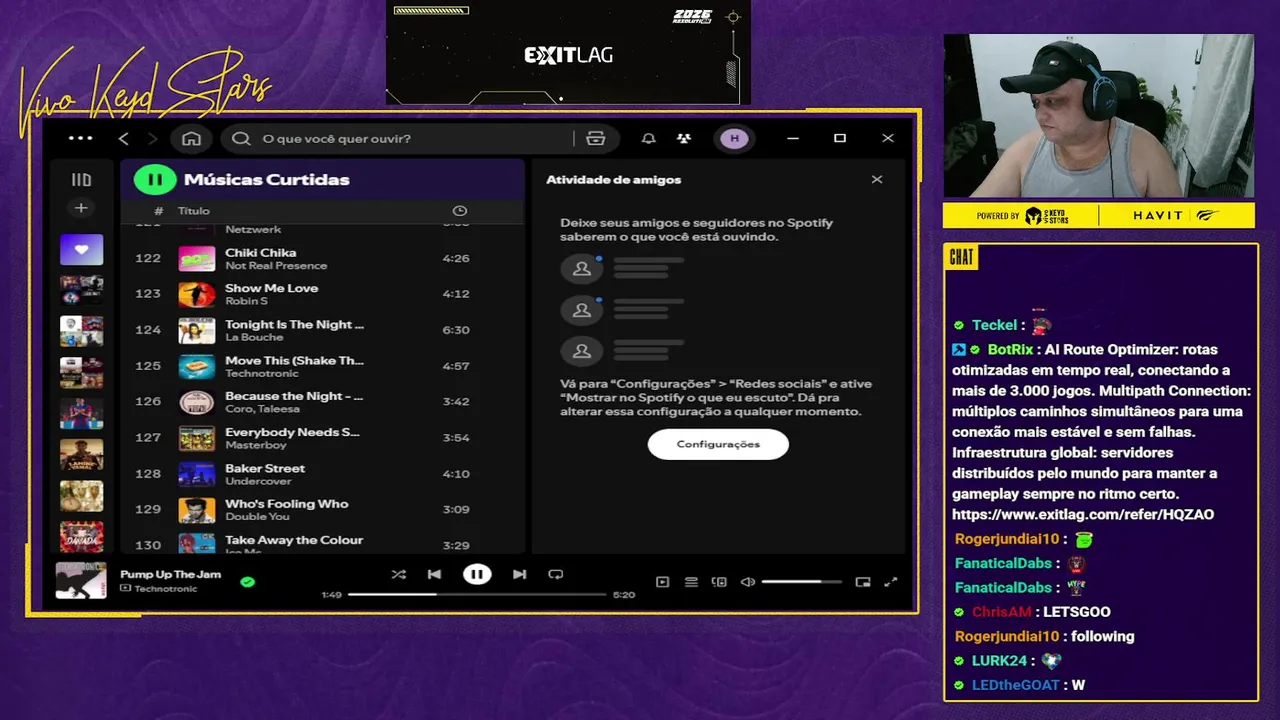Select track 'Show Me Love'
Viewport: 1280px width, 720px height.
coord(271,288)
